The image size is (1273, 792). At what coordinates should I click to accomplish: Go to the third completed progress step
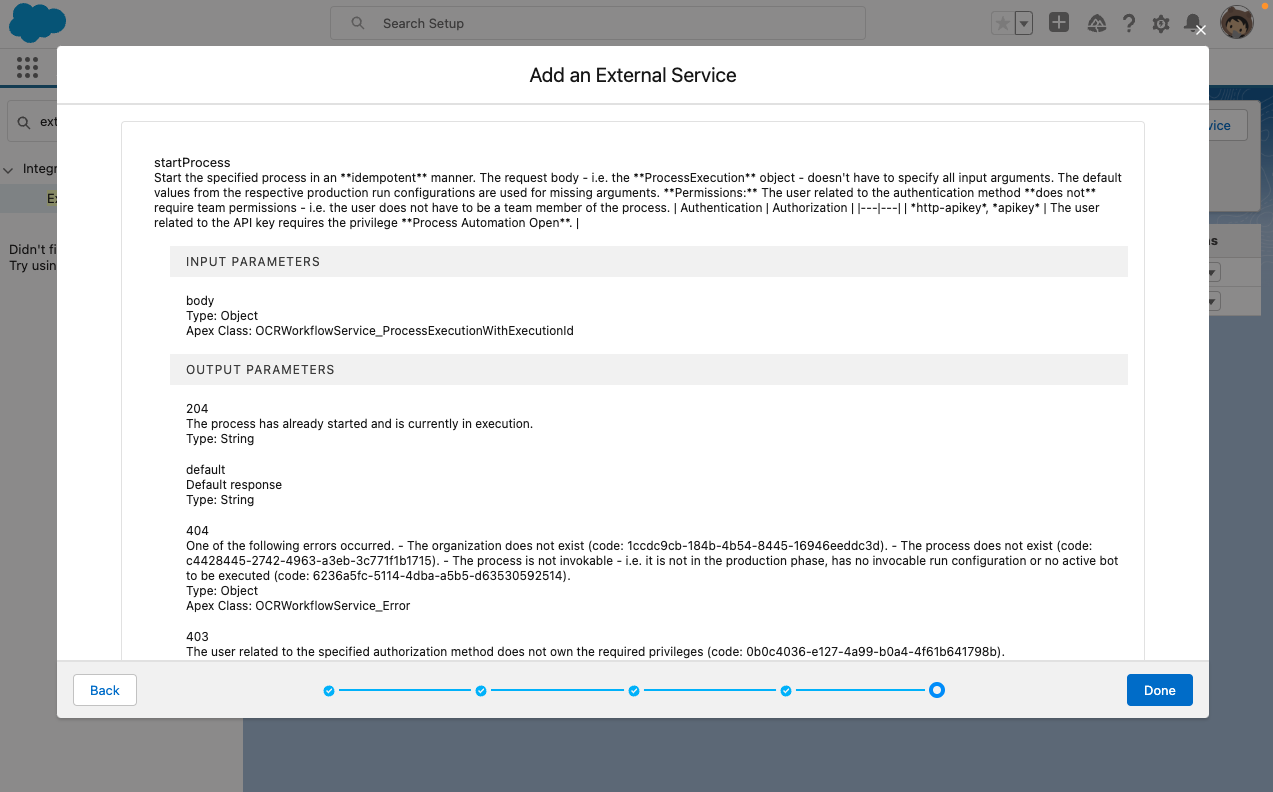pyautogui.click(x=634, y=691)
